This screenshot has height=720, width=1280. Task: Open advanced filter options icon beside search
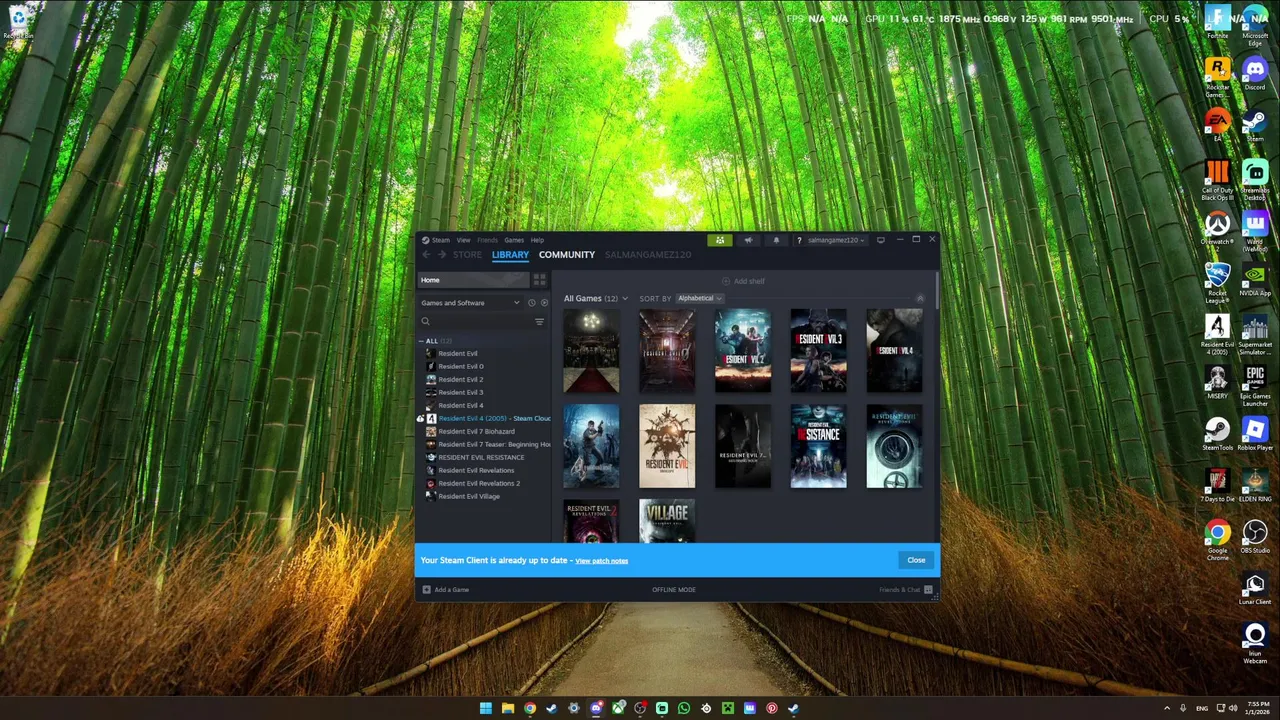tap(540, 322)
